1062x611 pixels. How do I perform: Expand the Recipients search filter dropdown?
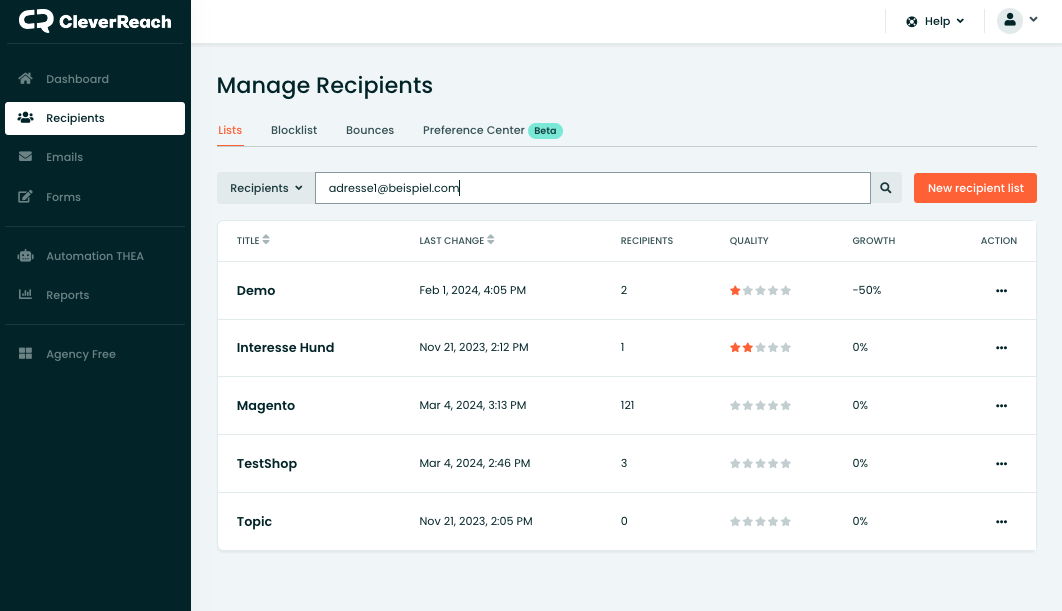266,188
